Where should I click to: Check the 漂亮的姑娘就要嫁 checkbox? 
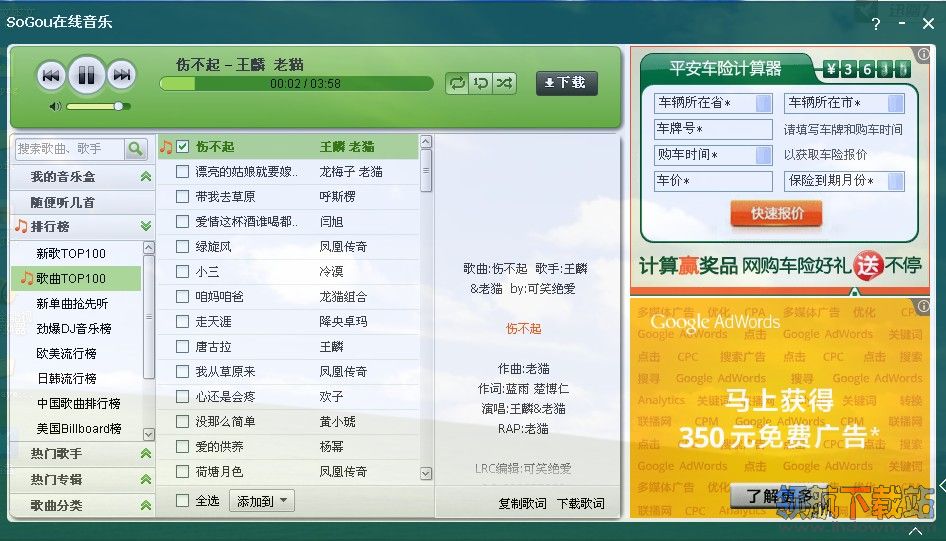[x=182, y=171]
